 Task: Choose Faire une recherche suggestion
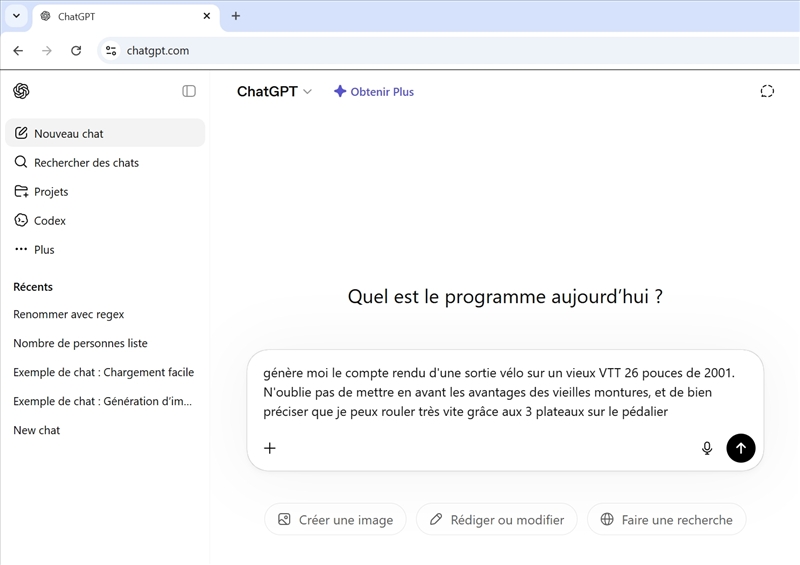coord(666,520)
